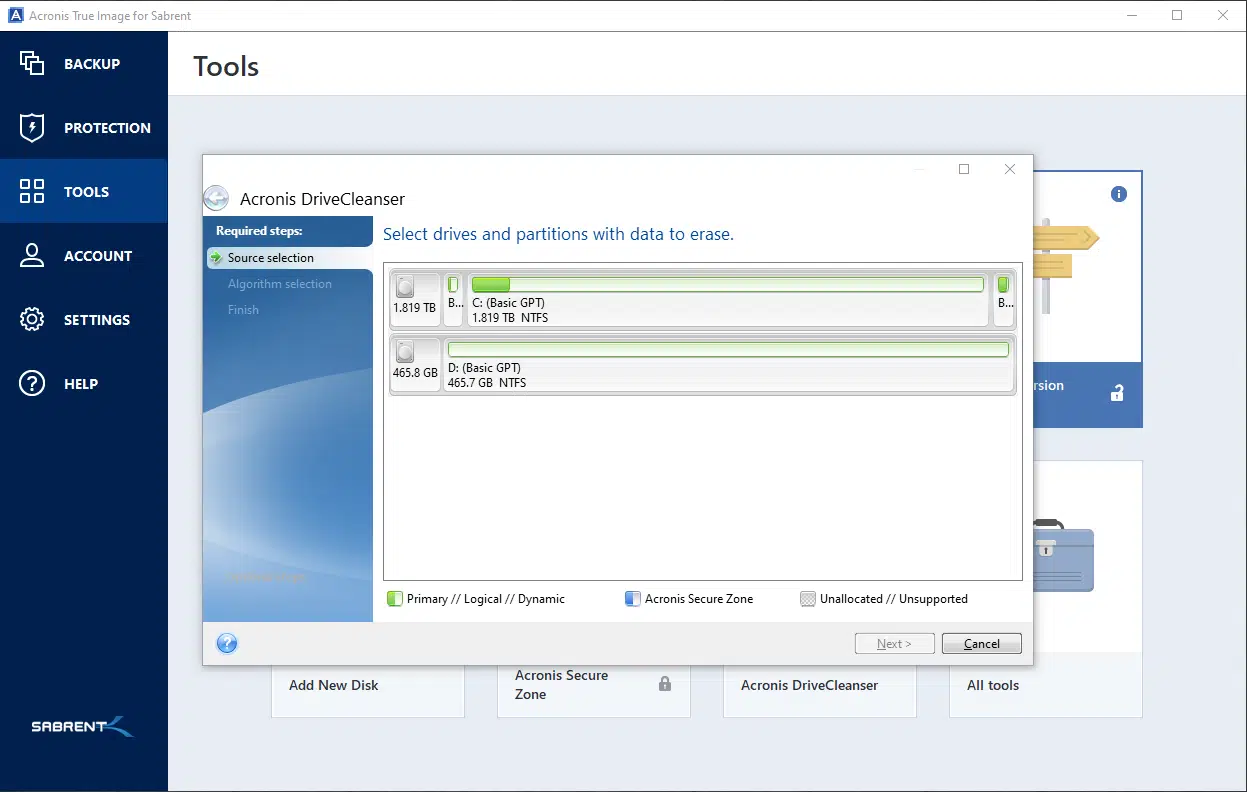
Task: Click the Finish step
Action: [243, 310]
